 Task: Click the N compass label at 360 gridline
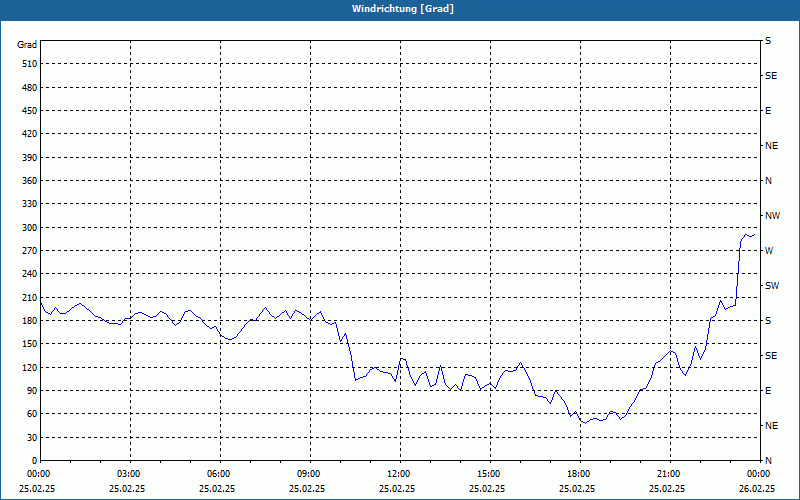click(x=768, y=181)
